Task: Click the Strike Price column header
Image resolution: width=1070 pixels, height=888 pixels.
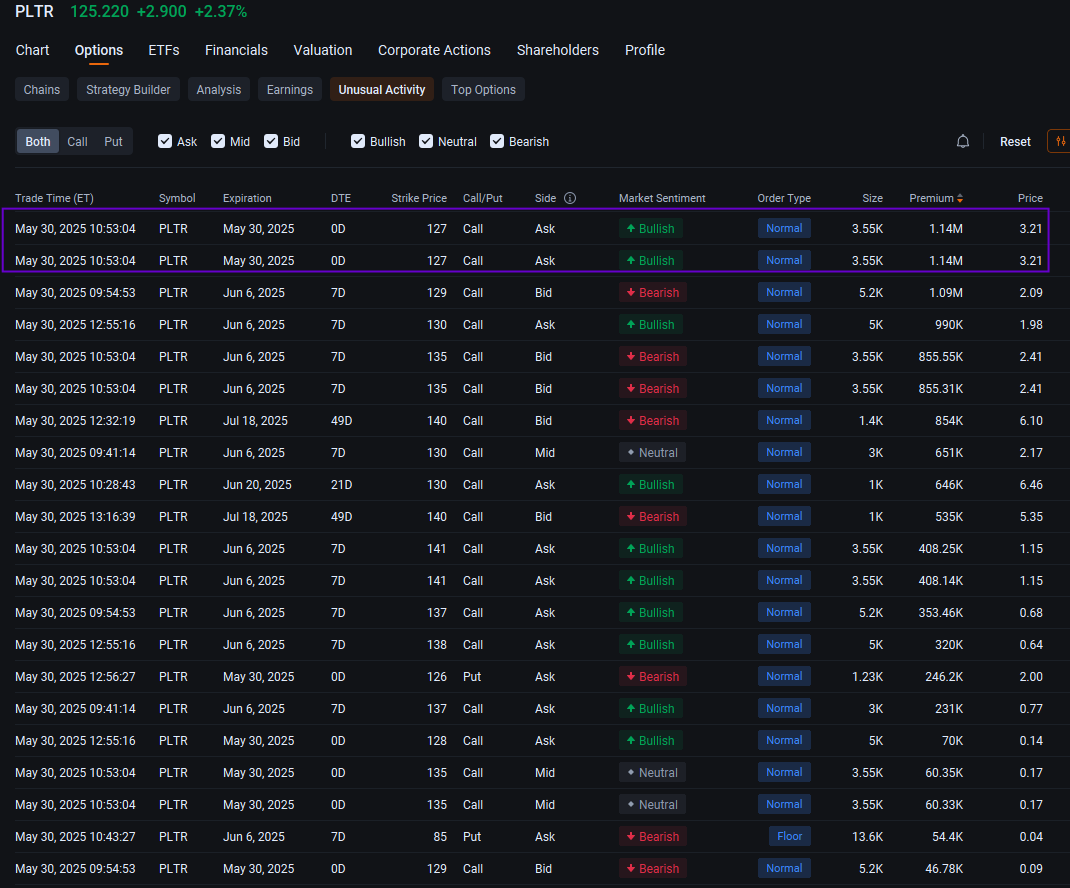Action: tap(418, 198)
